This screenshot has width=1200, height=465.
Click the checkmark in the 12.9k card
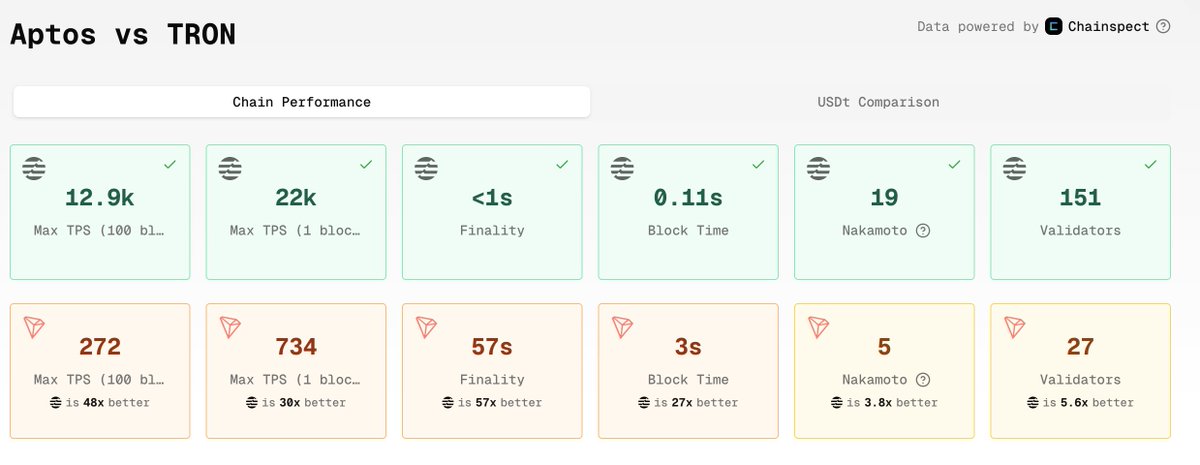point(170,163)
